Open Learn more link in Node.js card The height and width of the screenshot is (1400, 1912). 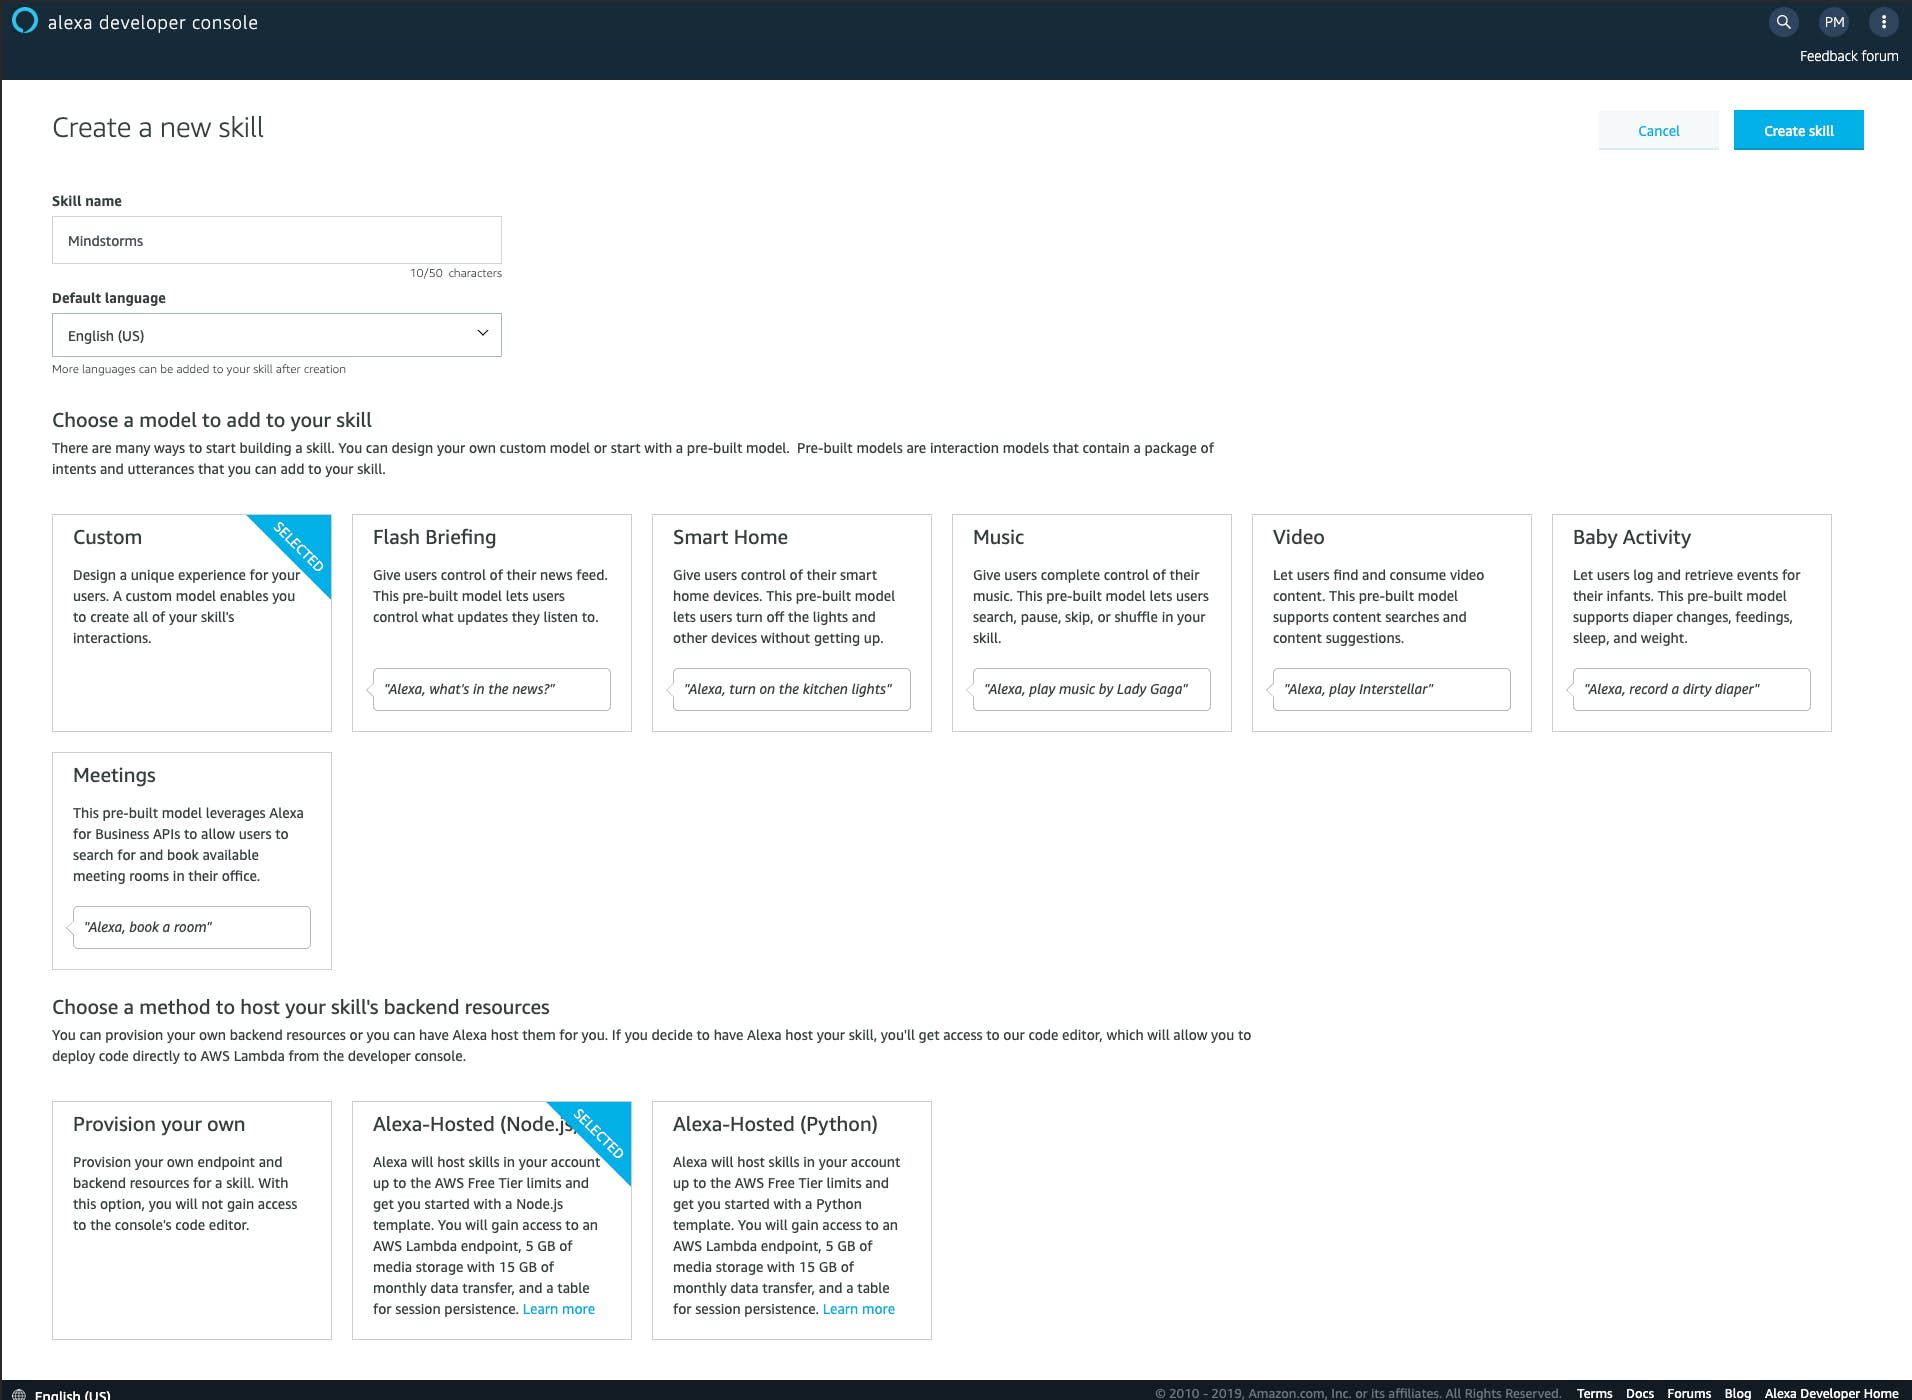(x=559, y=1309)
